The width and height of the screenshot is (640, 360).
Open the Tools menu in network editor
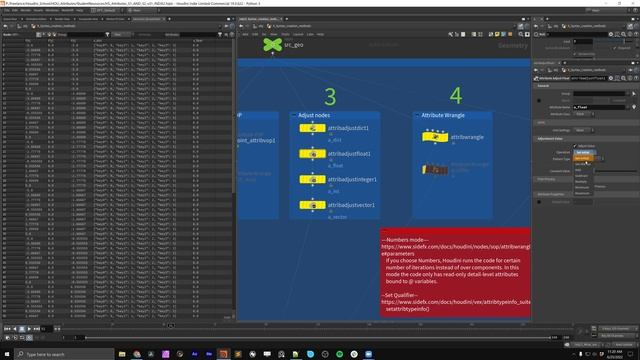pyautogui.click(x=285, y=35)
